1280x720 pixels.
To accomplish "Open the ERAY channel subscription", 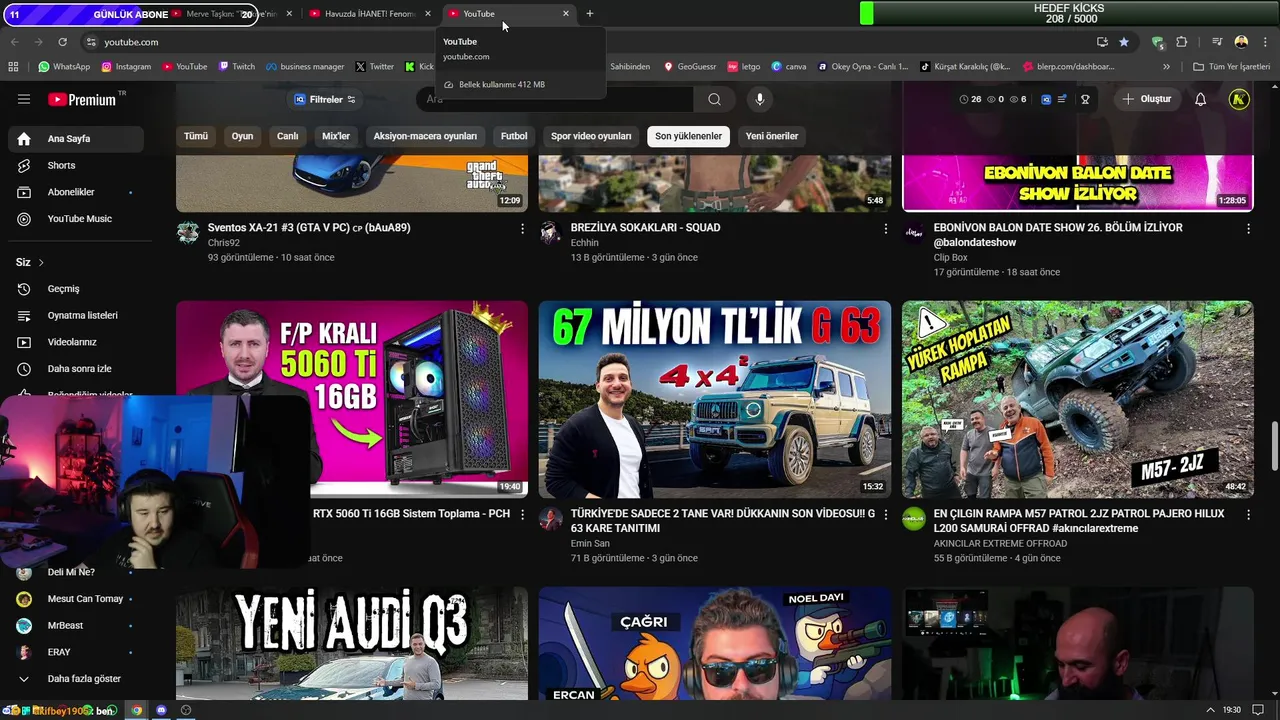I will (x=76, y=652).
